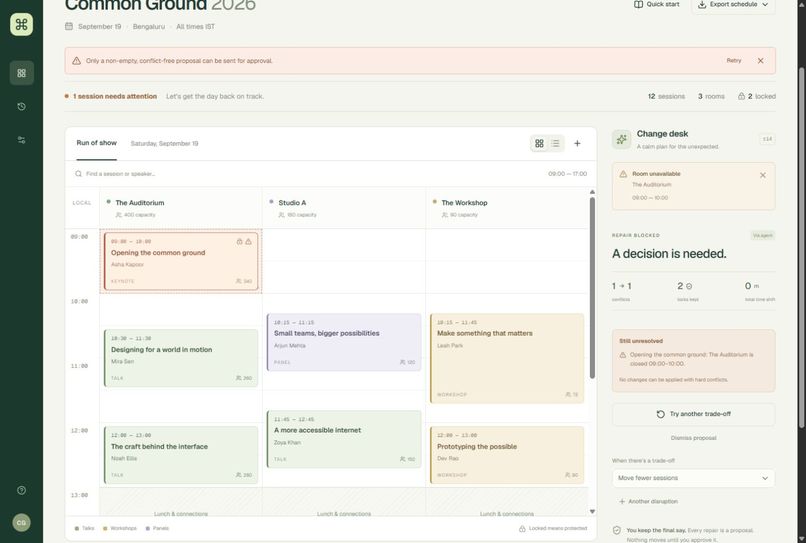
Task: Click the warning icon on the keynote card
Action: pyautogui.click(x=248, y=241)
